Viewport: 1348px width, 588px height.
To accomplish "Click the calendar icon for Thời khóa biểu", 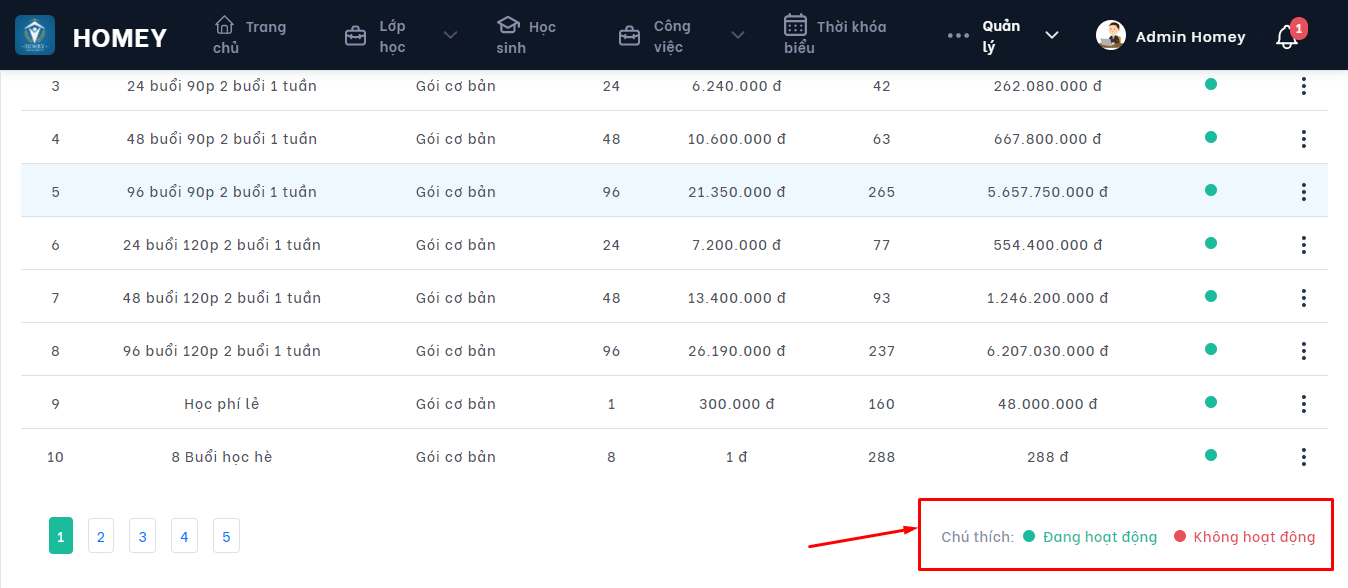I will point(795,25).
